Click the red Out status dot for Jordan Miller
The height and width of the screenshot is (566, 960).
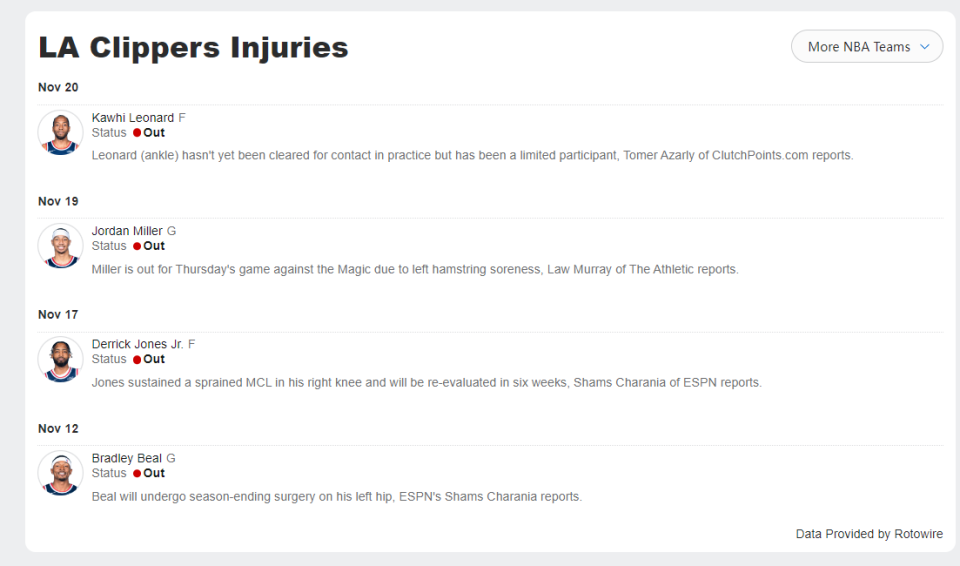pyautogui.click(x=137, y=246)
